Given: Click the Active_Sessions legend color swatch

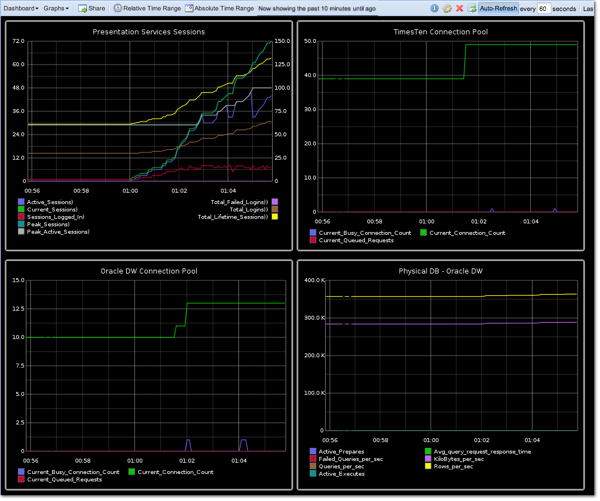Looking at the screenshot, I should 22,200.
